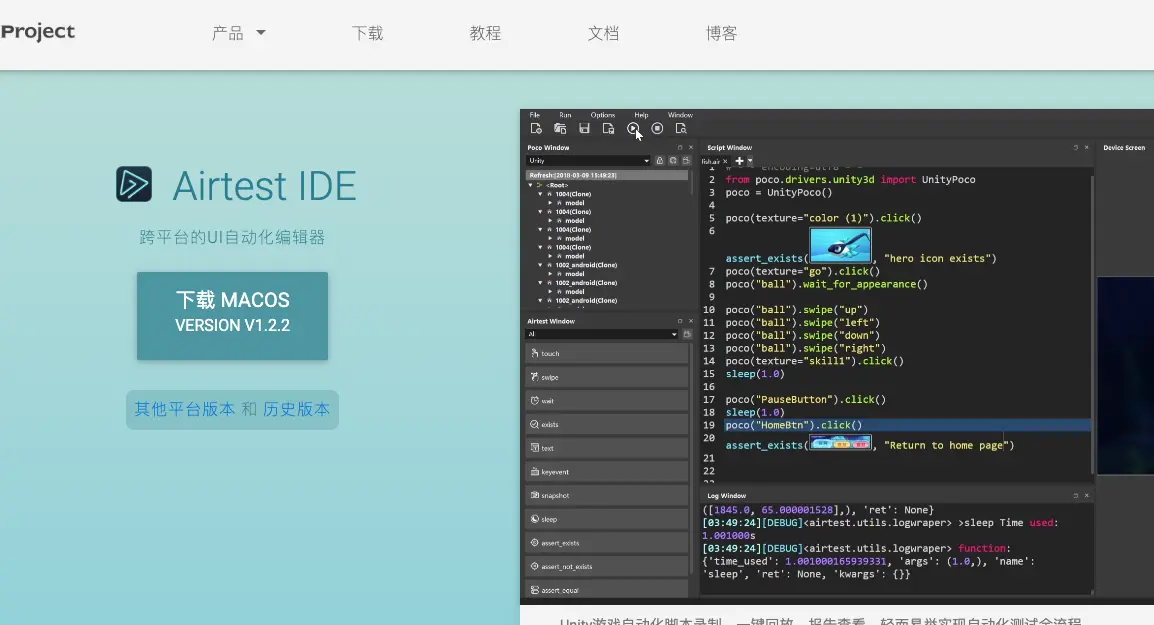Click the save floppy disk toolbar icon

tap(584, 129)
